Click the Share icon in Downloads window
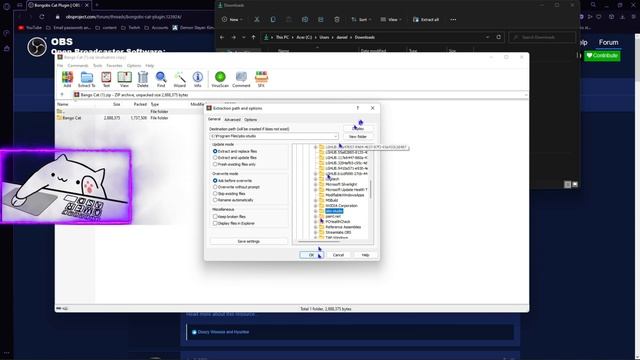 click(321, 20)
